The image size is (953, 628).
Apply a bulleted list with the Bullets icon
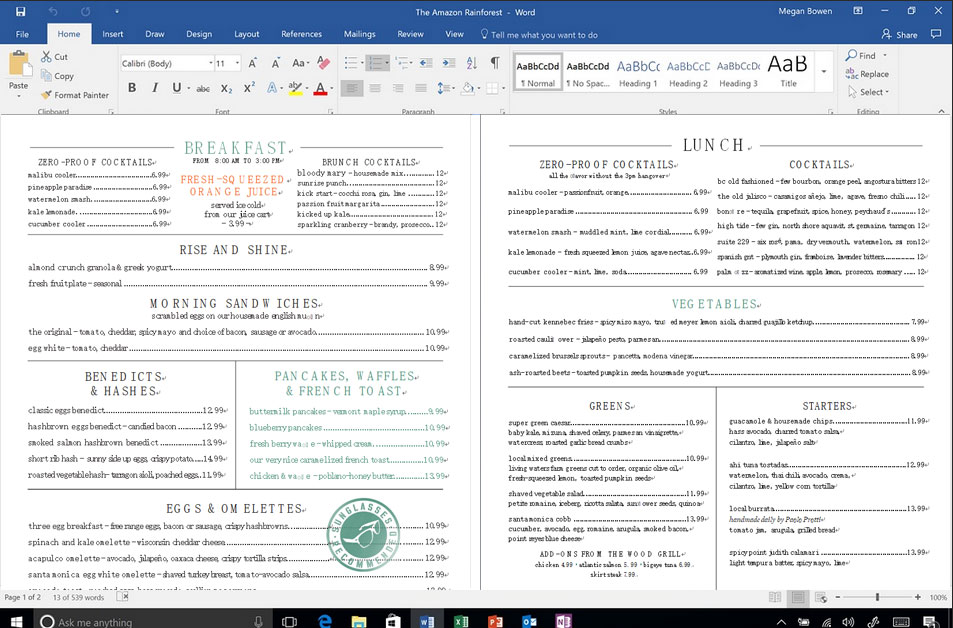[x=351, y=63]
